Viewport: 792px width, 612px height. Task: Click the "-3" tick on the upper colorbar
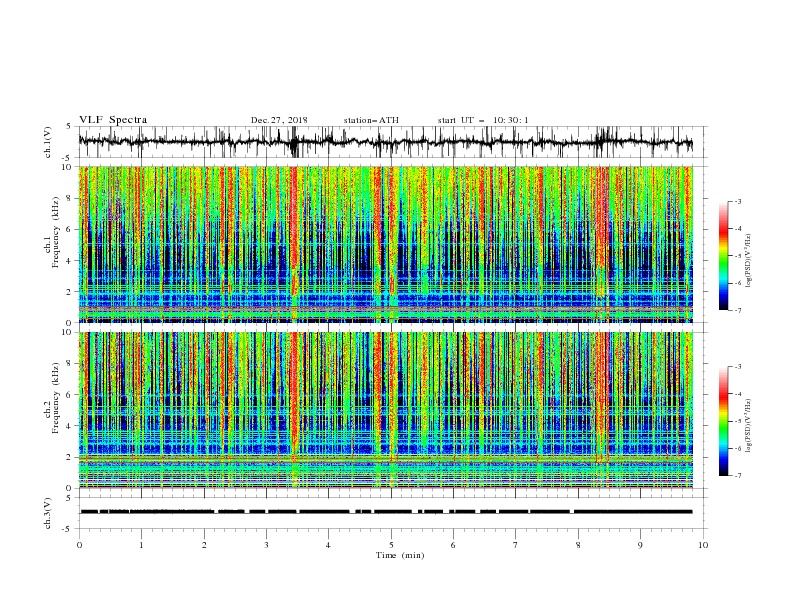click(738, 201)
